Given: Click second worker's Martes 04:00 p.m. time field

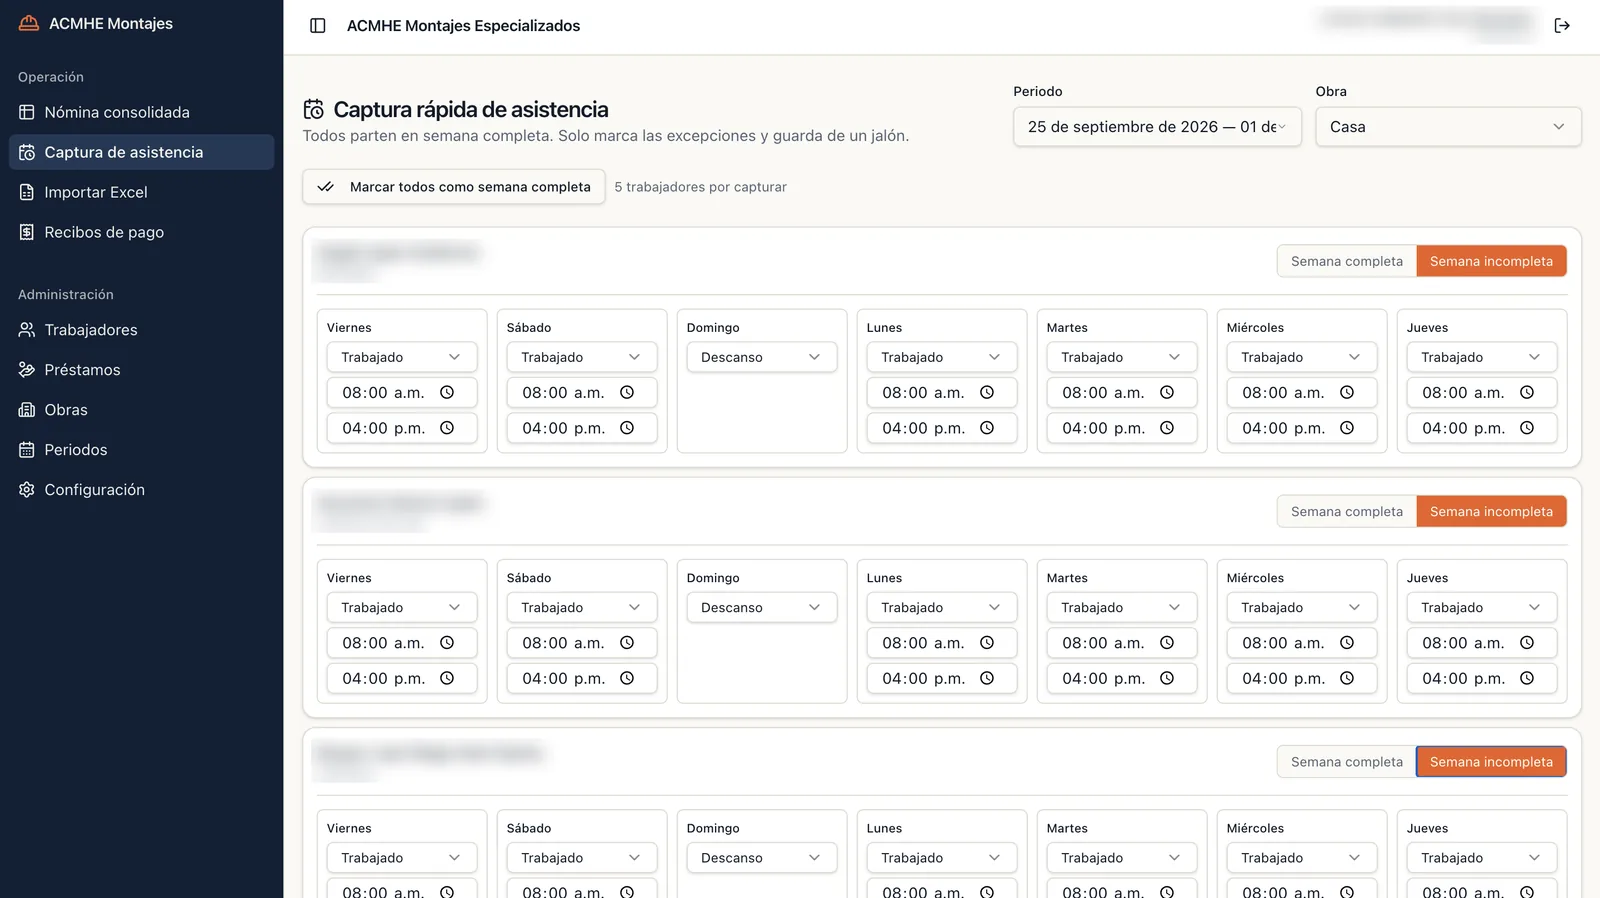Looking at the screenshot, I should coord(1122,678).
